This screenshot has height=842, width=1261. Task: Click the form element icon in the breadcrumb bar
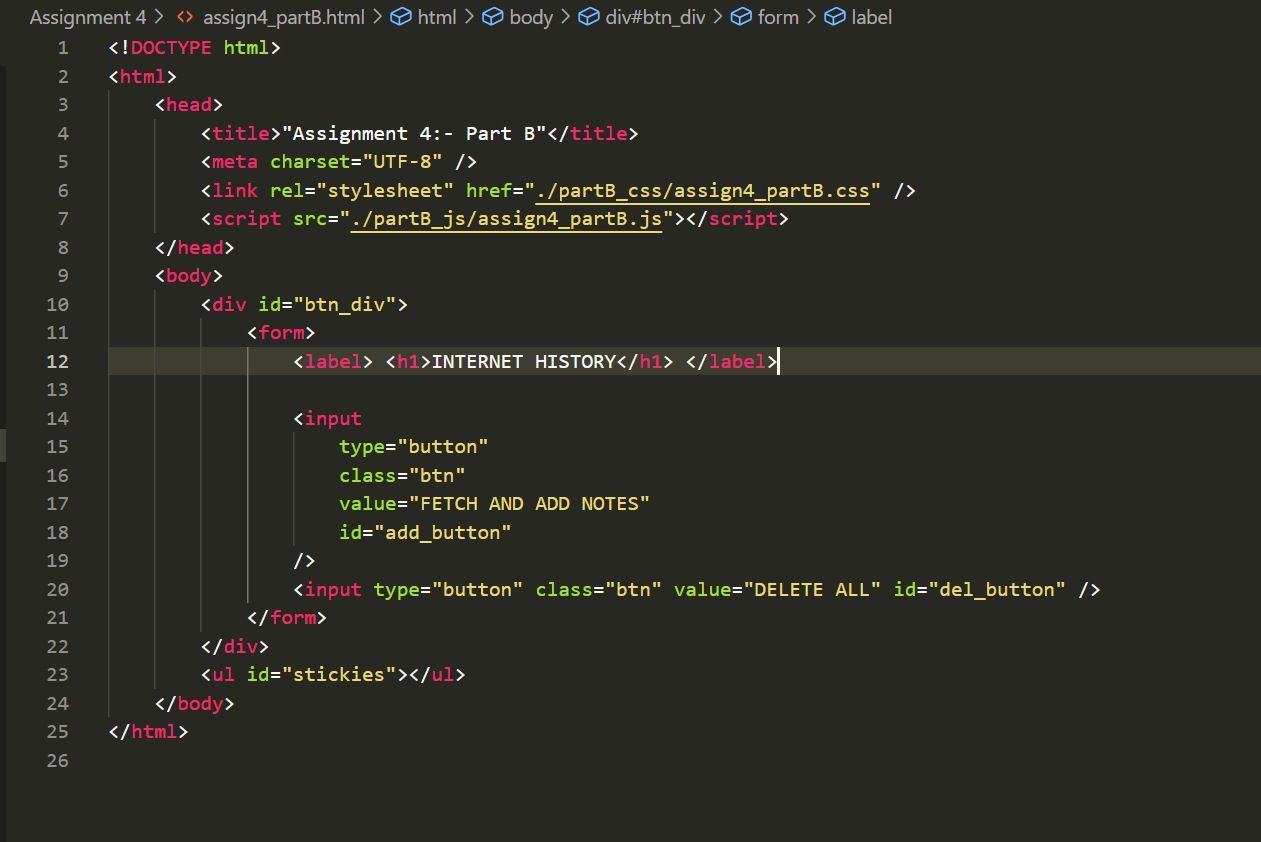[740, 17]
